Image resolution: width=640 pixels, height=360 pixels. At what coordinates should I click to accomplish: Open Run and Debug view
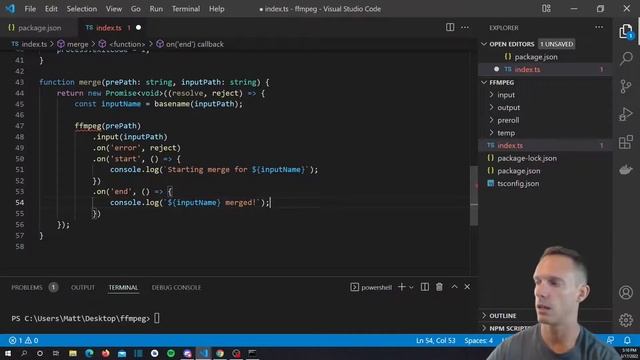[x=626, y=114]
